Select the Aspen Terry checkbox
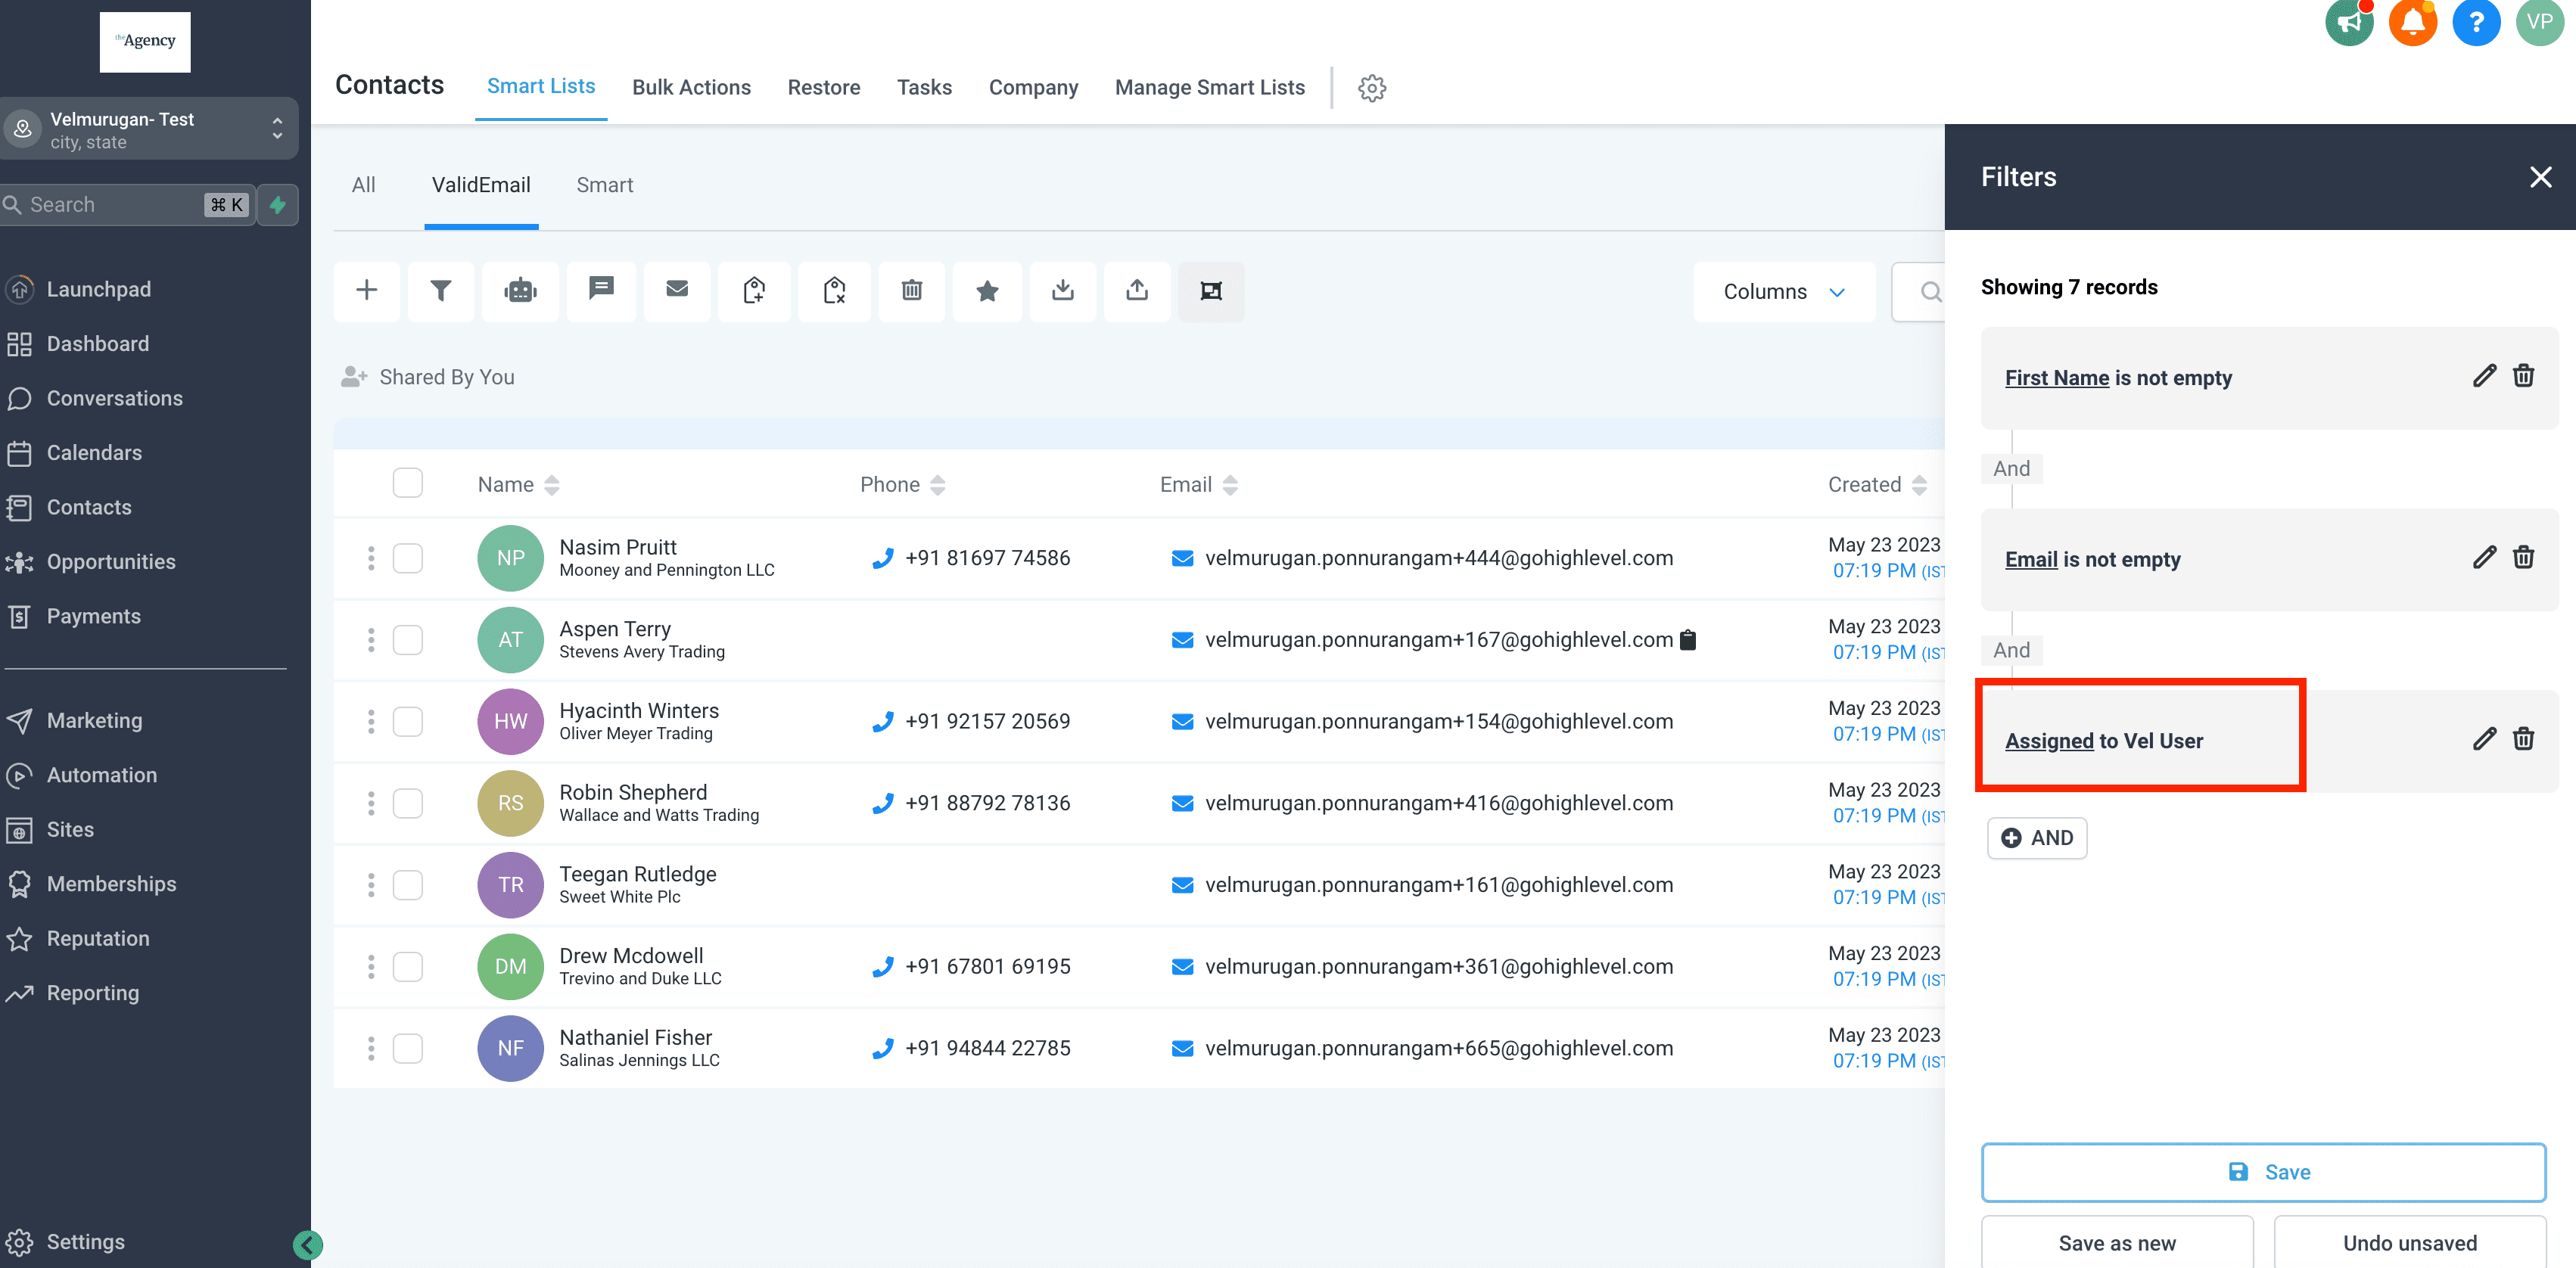 click(408, 640)
